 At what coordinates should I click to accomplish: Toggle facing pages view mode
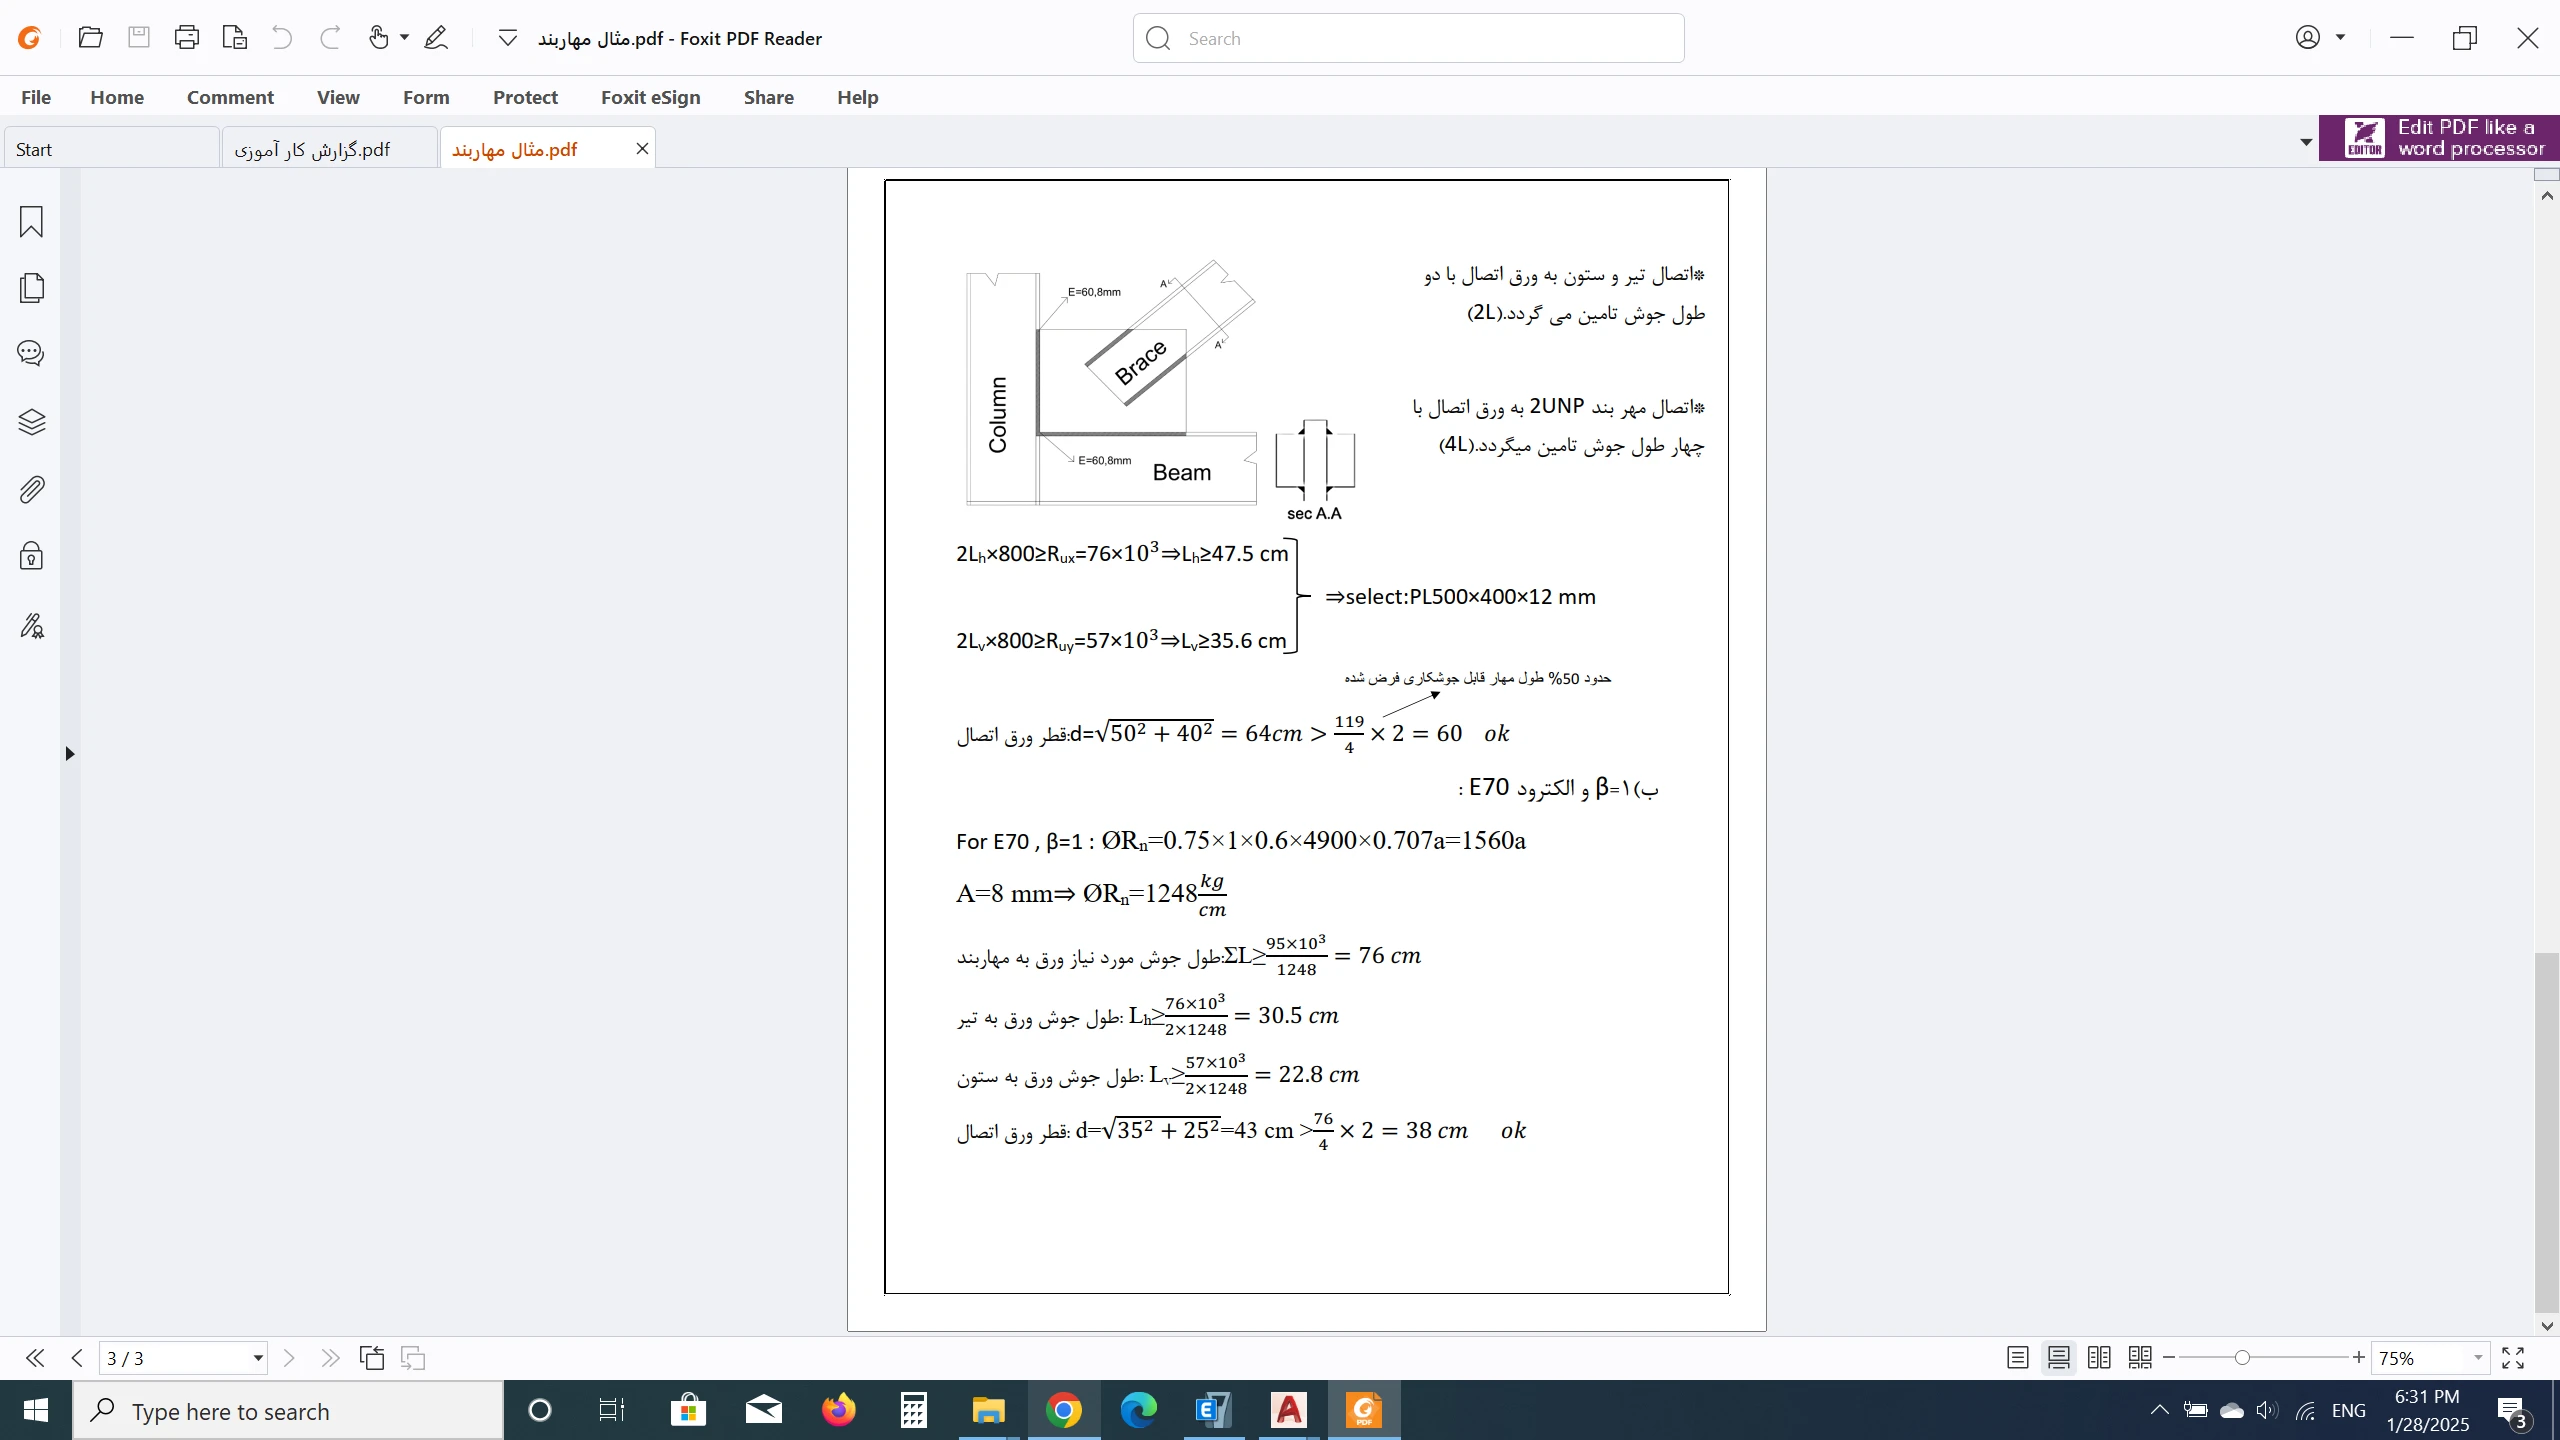pyautogui.click(x=2099, y=1358)
